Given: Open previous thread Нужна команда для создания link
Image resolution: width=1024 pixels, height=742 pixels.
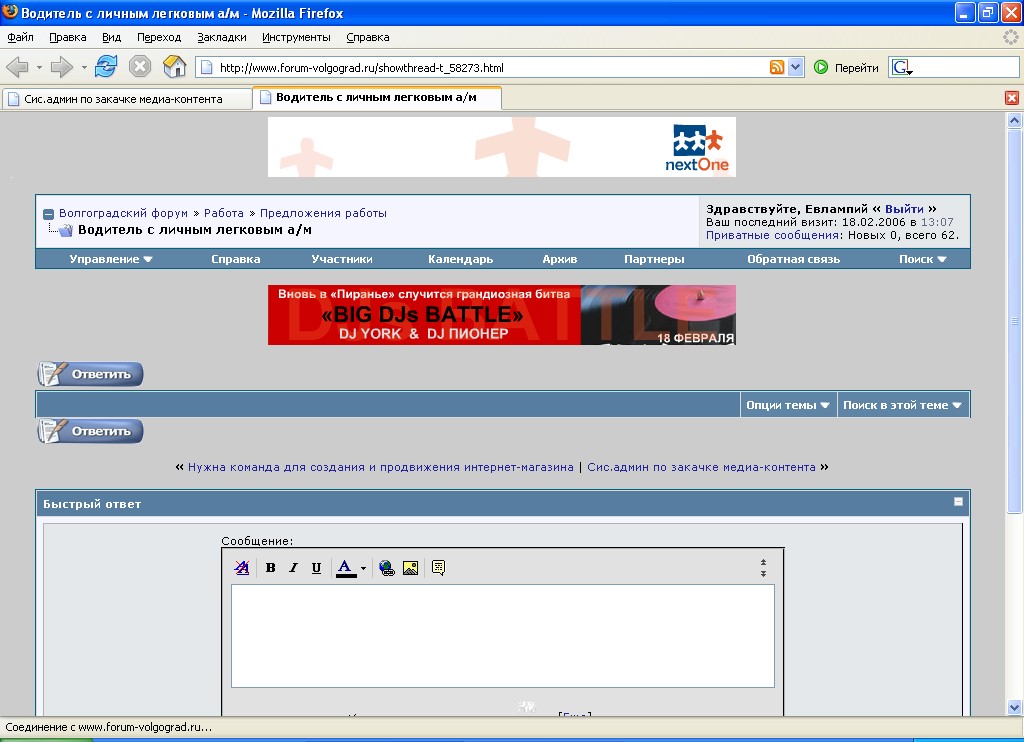Looking at the screenshot, I should 381,467.
